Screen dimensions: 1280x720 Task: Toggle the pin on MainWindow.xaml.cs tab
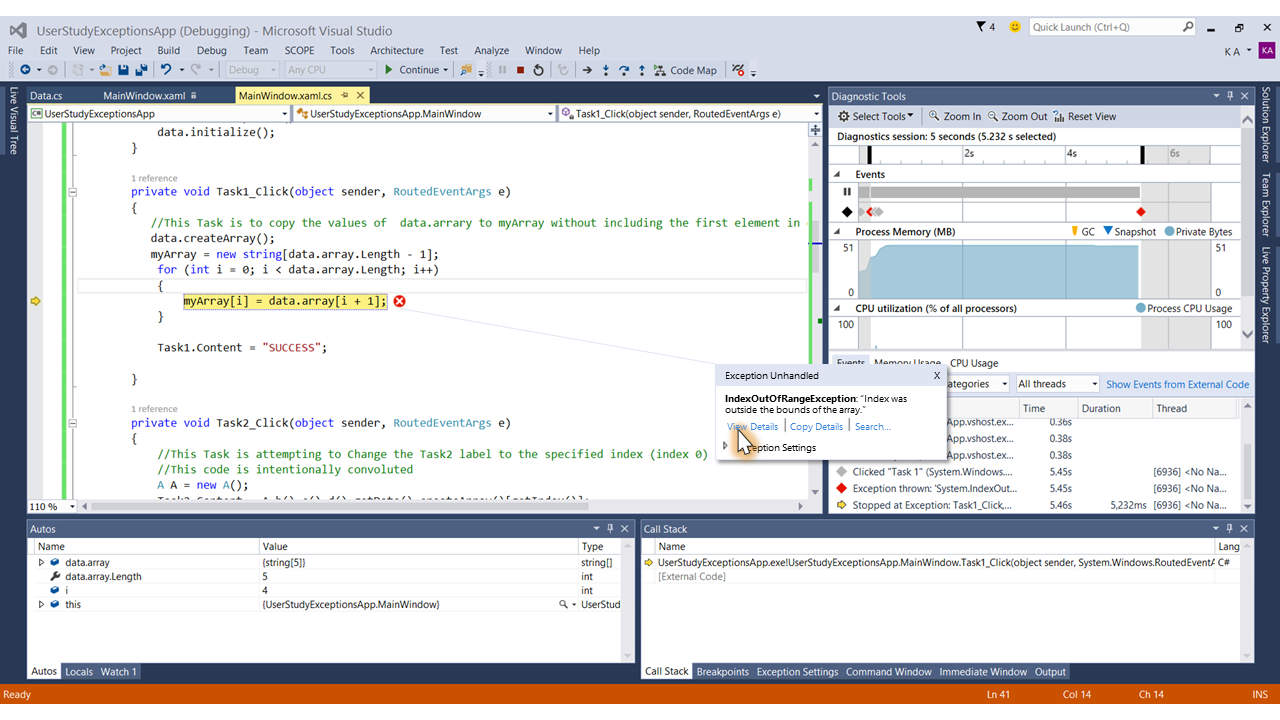tap(344, 95)
